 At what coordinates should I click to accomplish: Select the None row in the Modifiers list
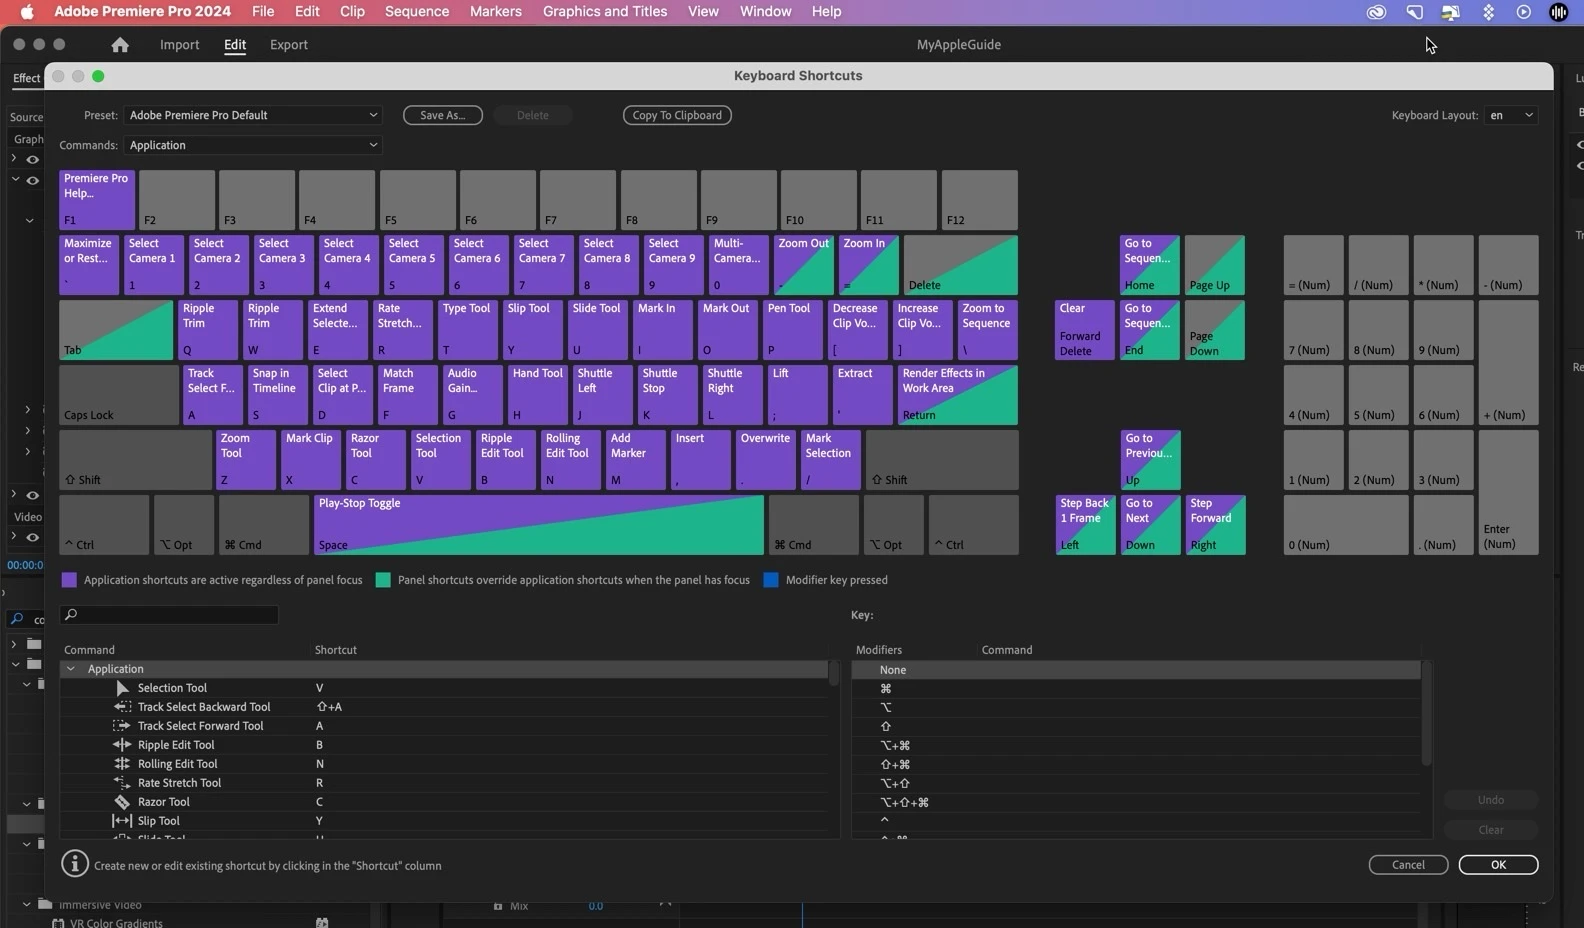coord(1136,670)
